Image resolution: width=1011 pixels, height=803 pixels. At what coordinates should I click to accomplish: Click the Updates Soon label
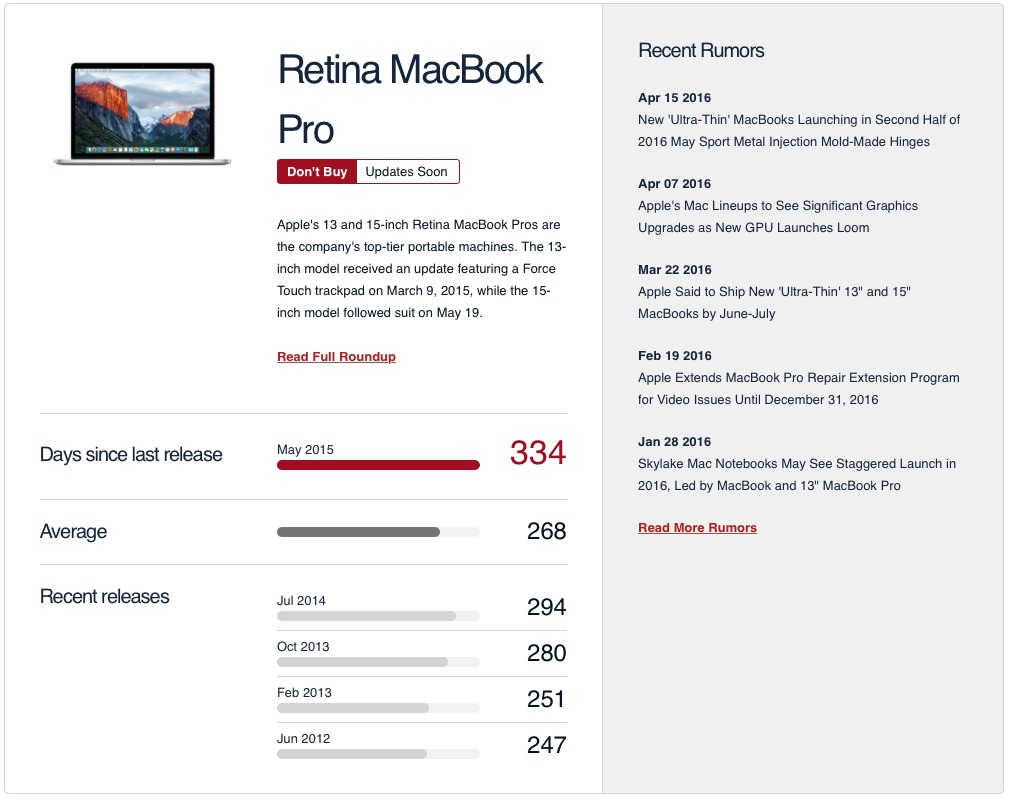click(x=407, y=172)
